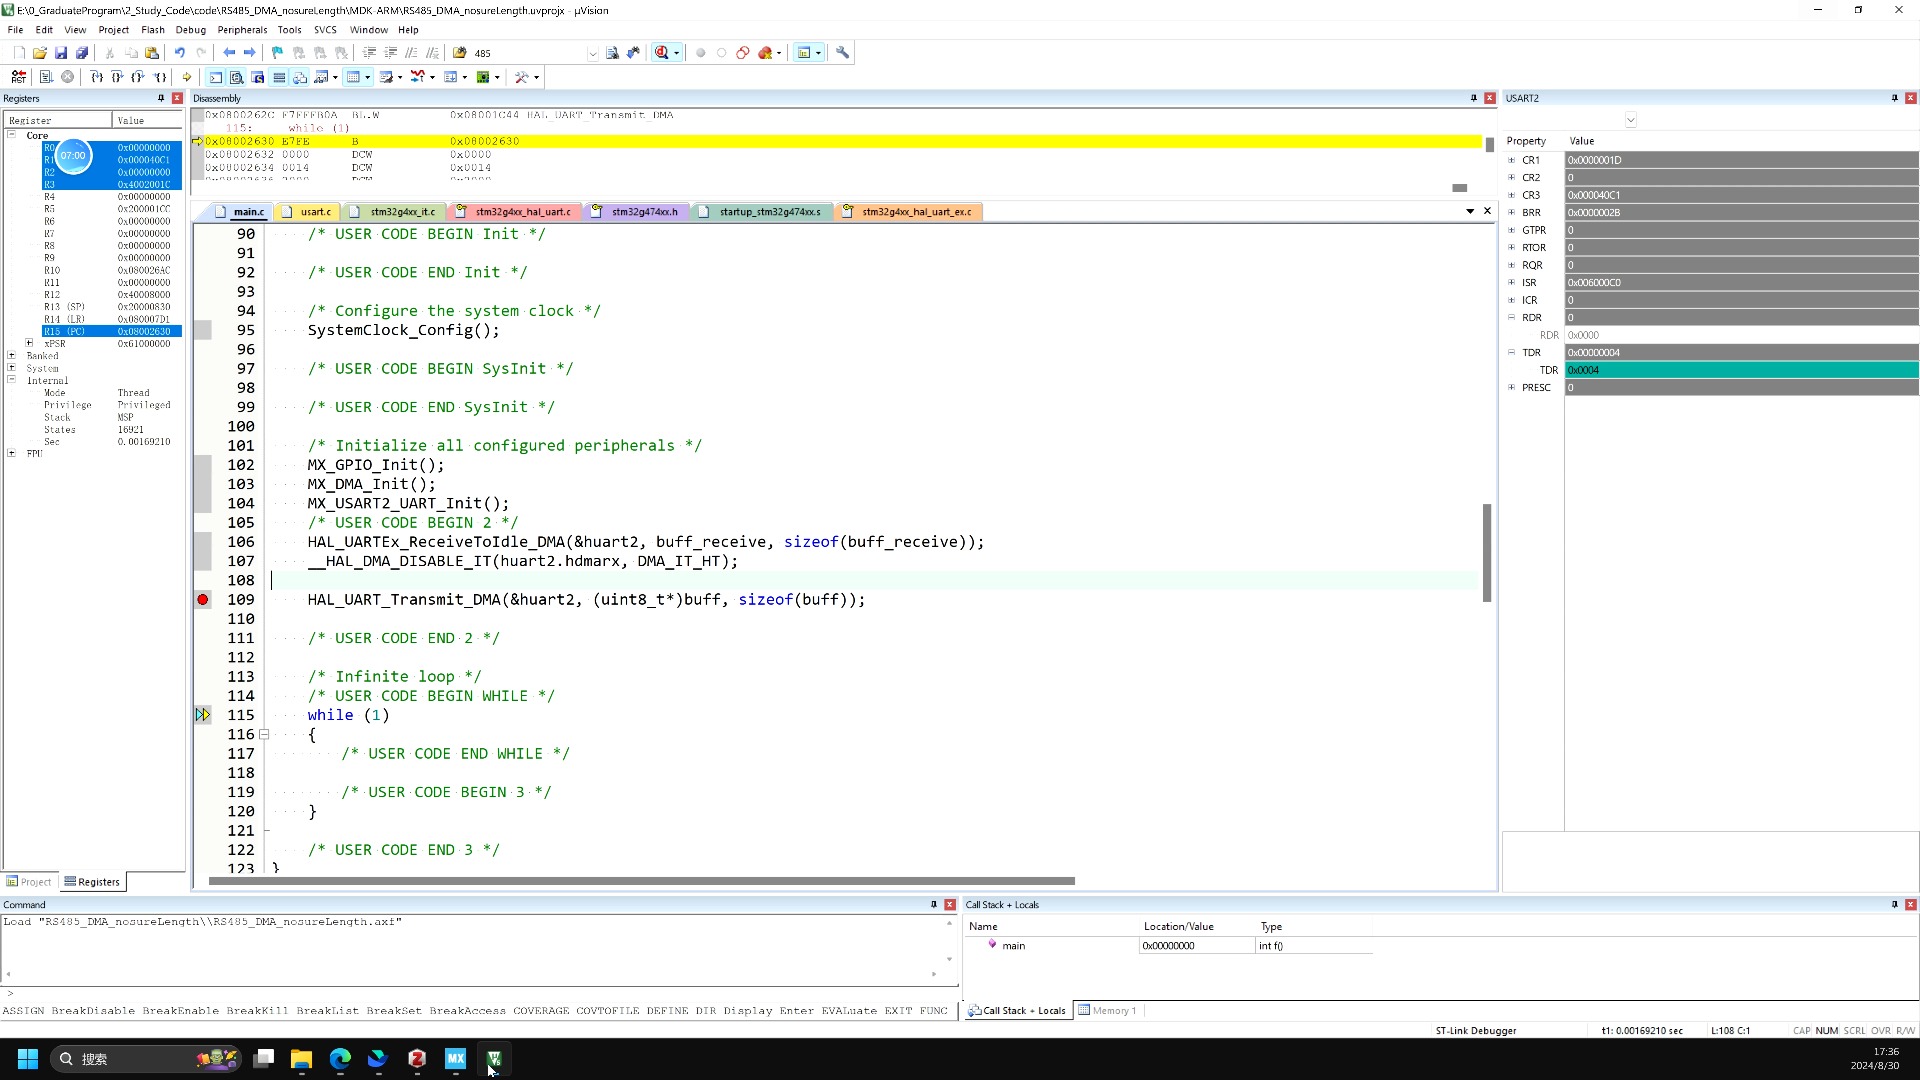1920x1080 pixels.
Task: Click the Configuration wrench icon
Action: (843, 53)
